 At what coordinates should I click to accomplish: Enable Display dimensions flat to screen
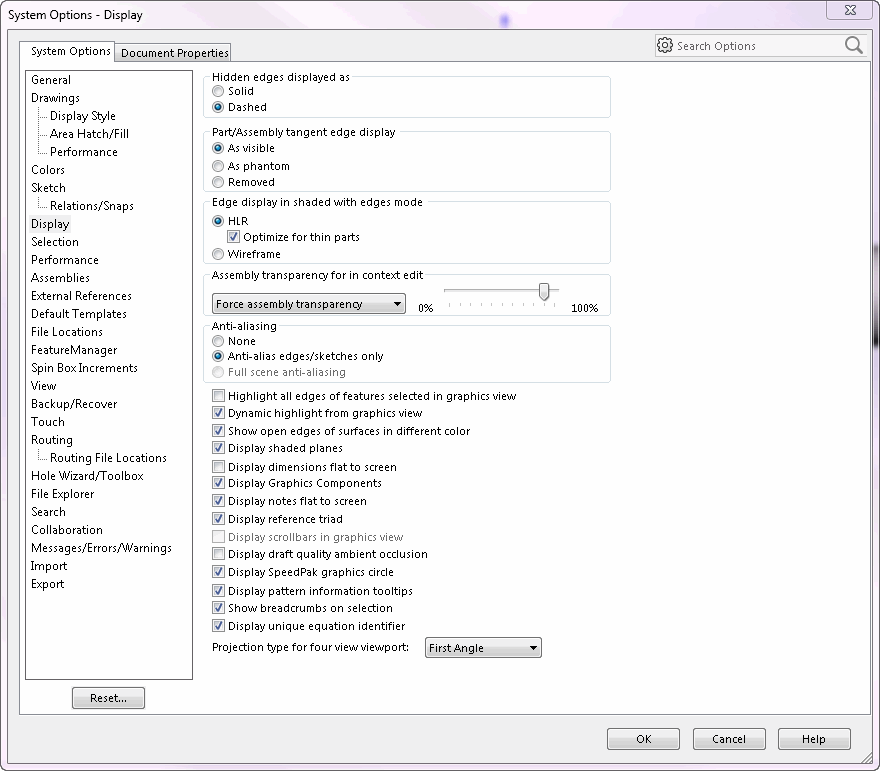(x=218, y=467)
